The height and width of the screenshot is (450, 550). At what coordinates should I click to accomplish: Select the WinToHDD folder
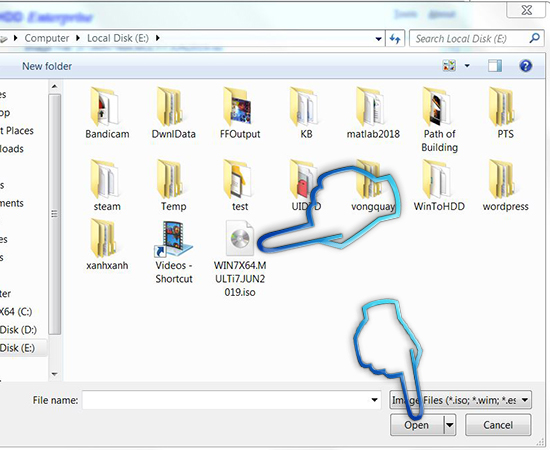[439, 185]
